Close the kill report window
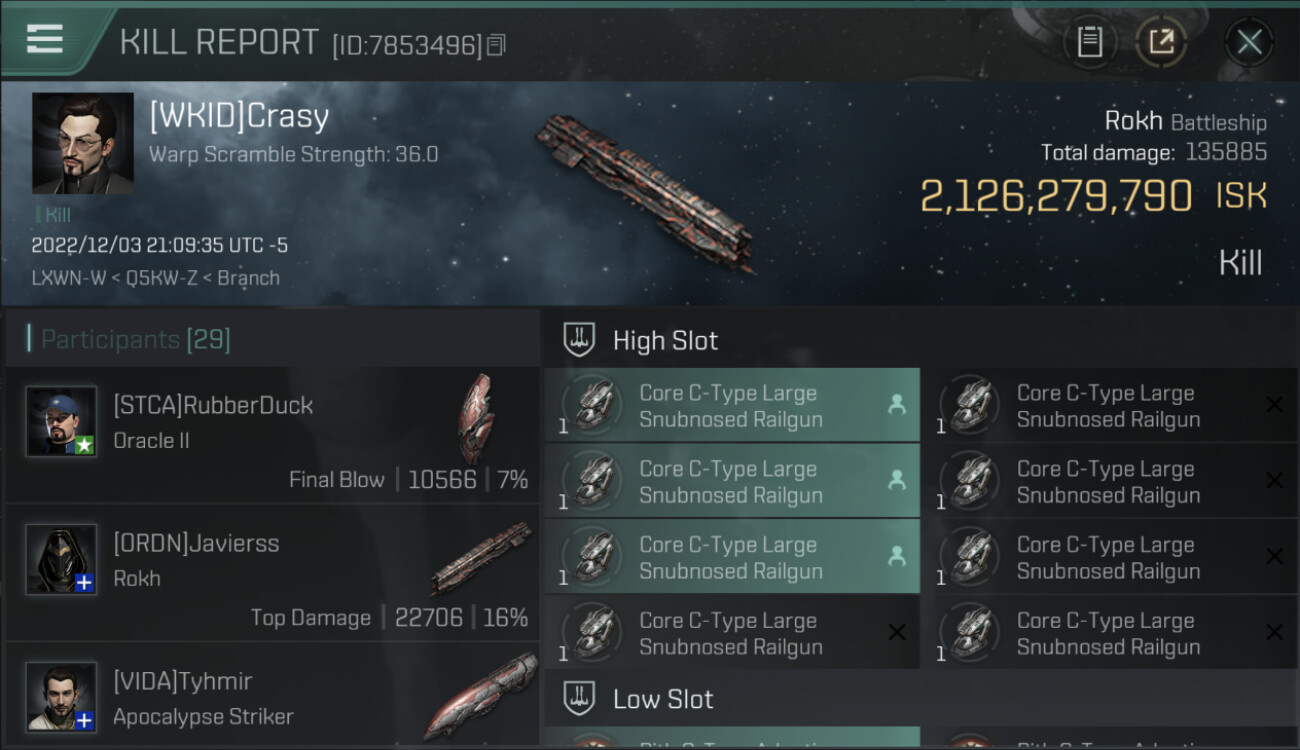The height and width of the screenshot is (750, 1300). click(1249, 42)
